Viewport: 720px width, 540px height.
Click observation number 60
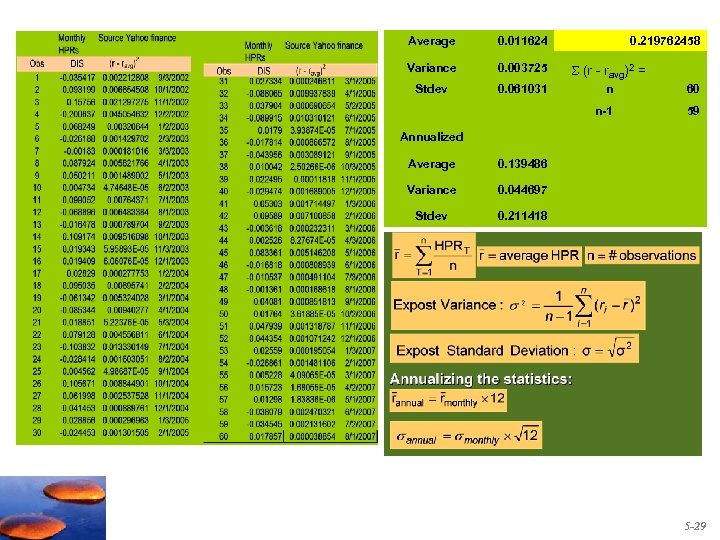(223, 436)
